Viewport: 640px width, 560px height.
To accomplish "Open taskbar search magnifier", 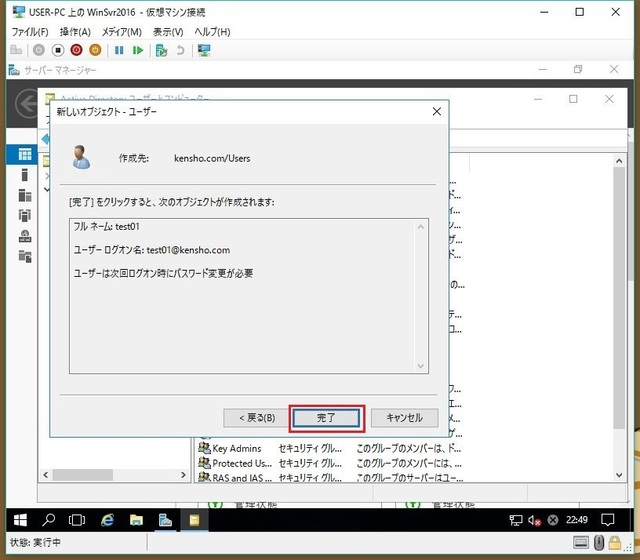I will 48,520.
